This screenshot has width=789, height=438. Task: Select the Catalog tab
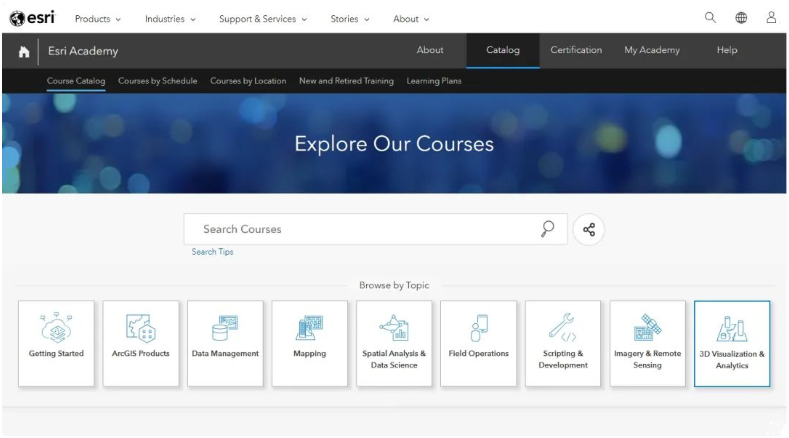[x=503, y=50]
